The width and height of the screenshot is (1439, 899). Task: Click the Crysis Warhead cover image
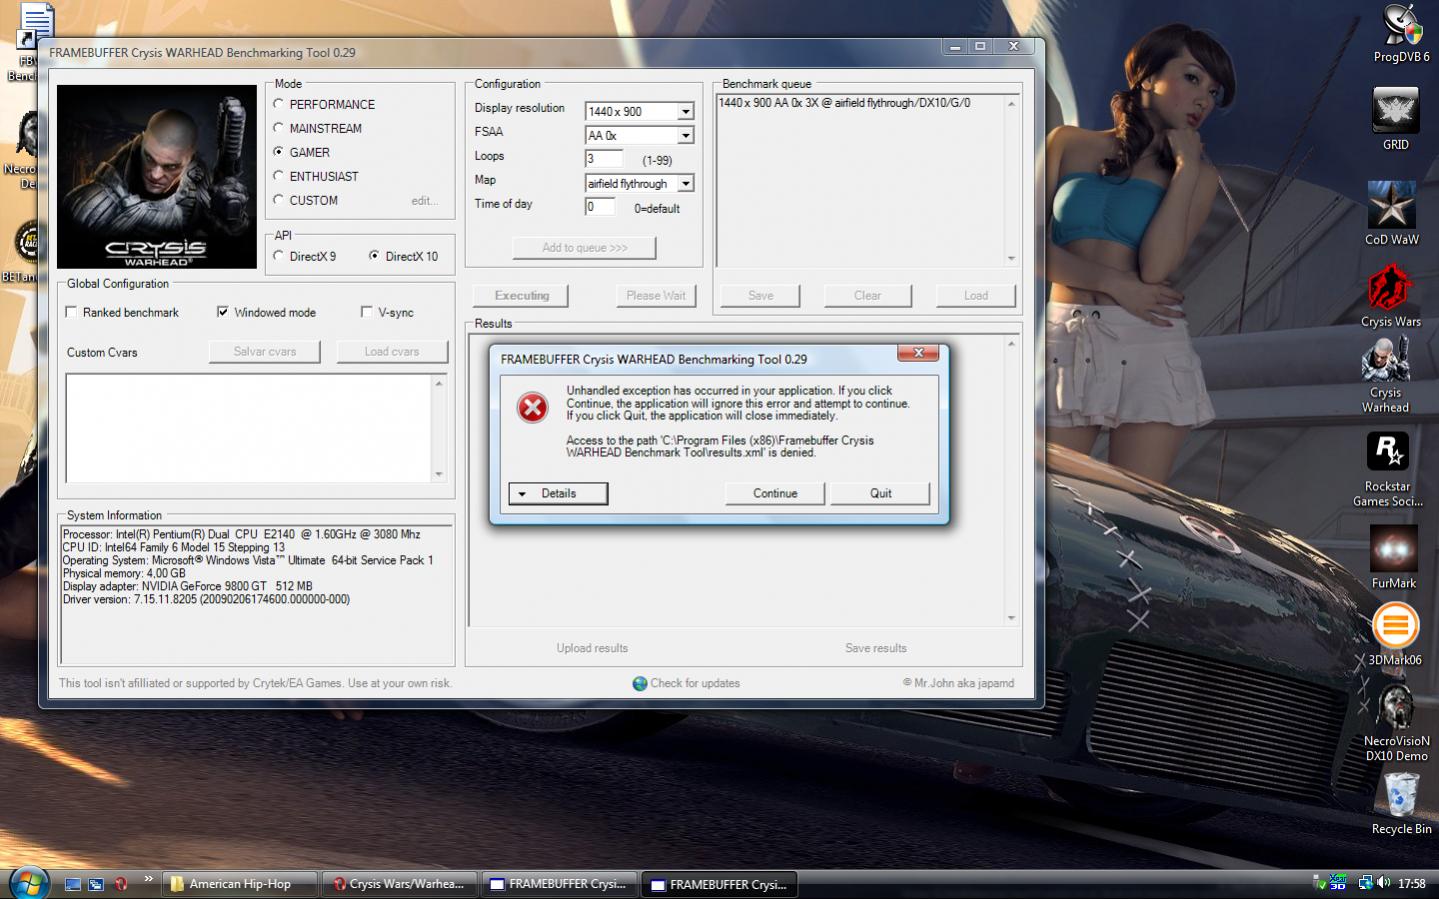(157, 177)
